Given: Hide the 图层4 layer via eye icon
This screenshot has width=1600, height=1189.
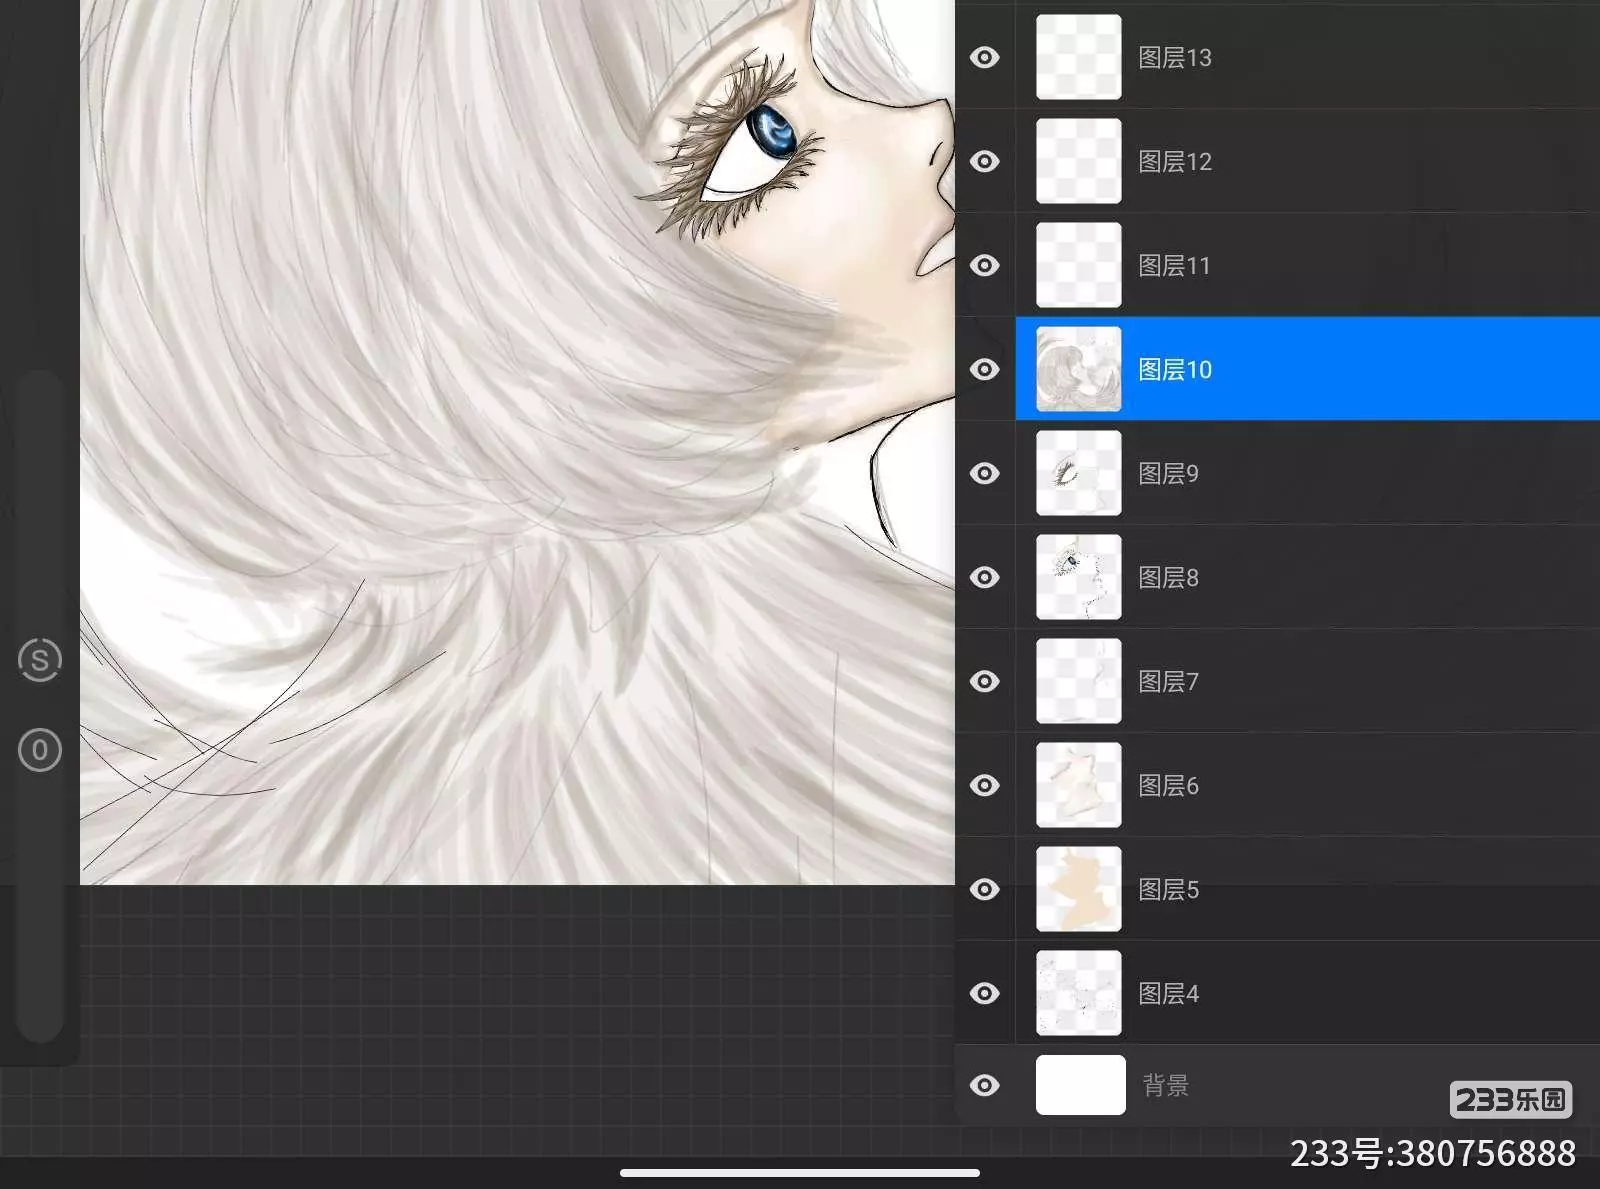Looking at the screenshot, I should coord(985,994).
